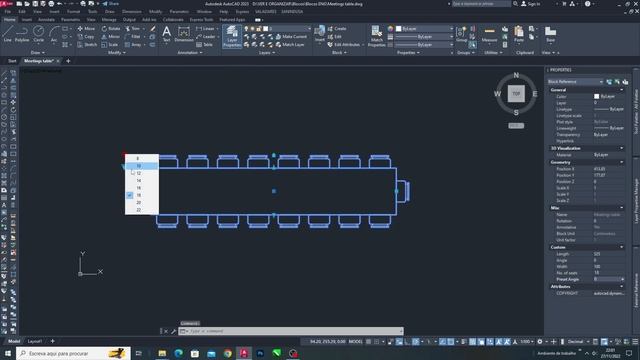Click the Share button in title bar
Viewport: 640px width, 360px height.
tap(110, 4)
